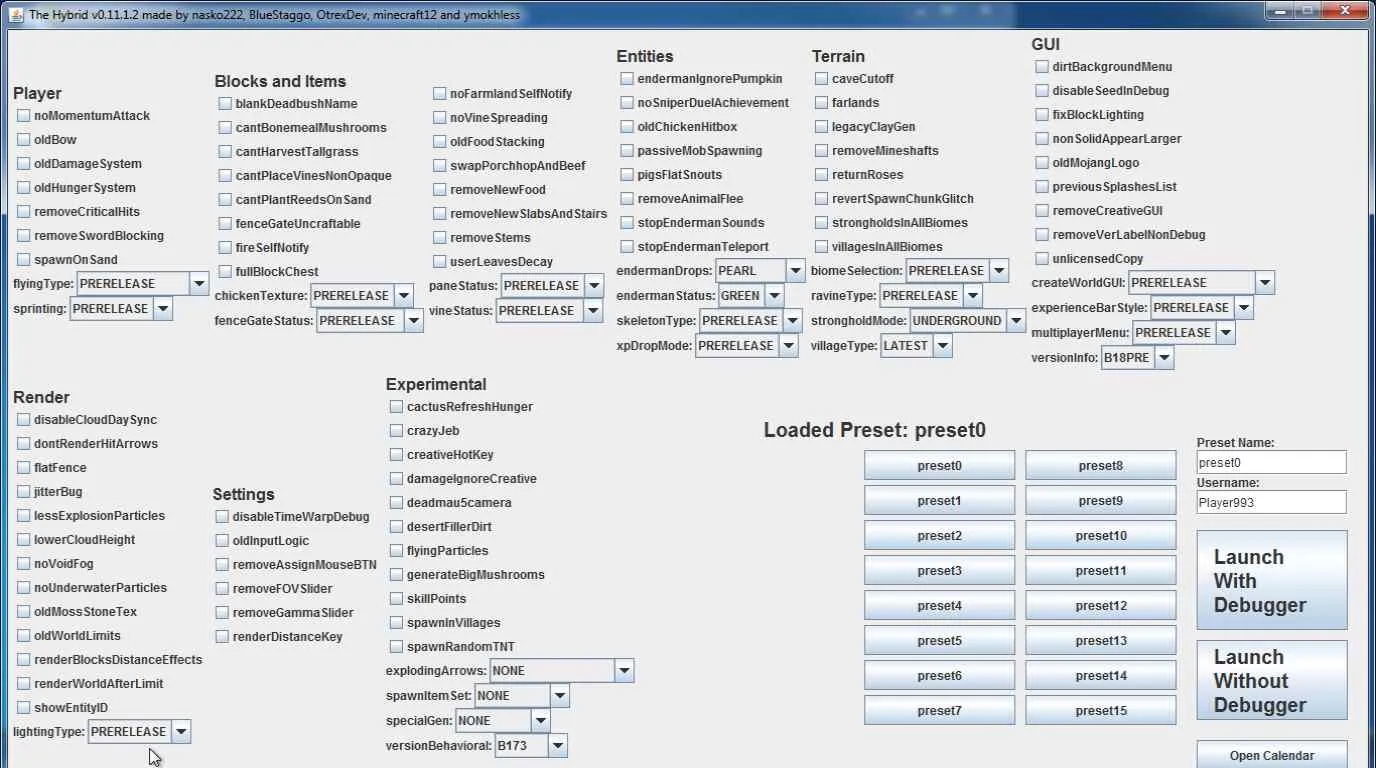
Task: Open the Calendar
Action: 1272,755
